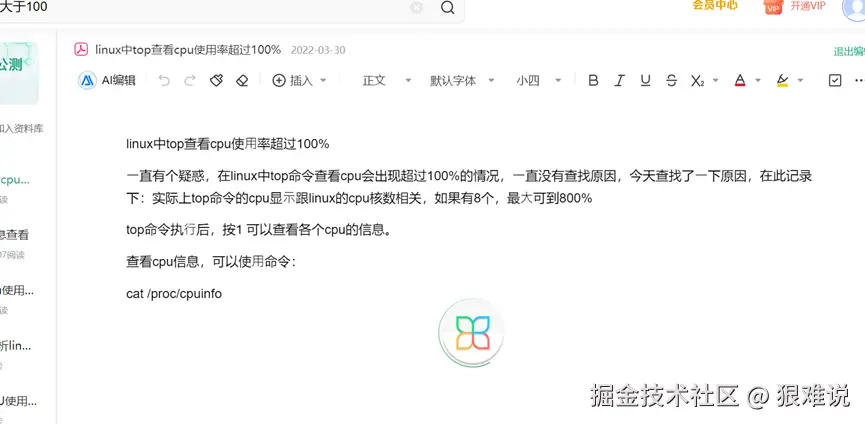The image size is (865, 424).
Task: Open the 正文 paragraph style dropdown
Action: coord(387,80)
